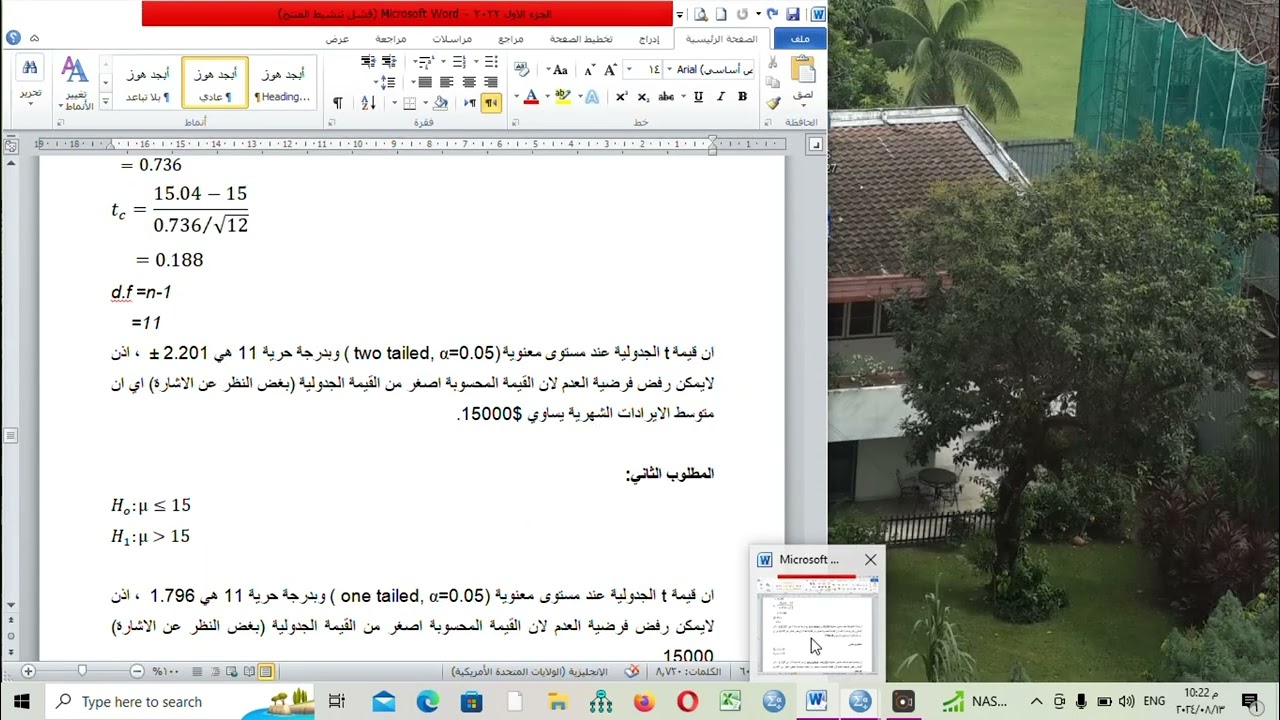
Task: Click the shading paint bucket icon
Action: tap(440, 102)
